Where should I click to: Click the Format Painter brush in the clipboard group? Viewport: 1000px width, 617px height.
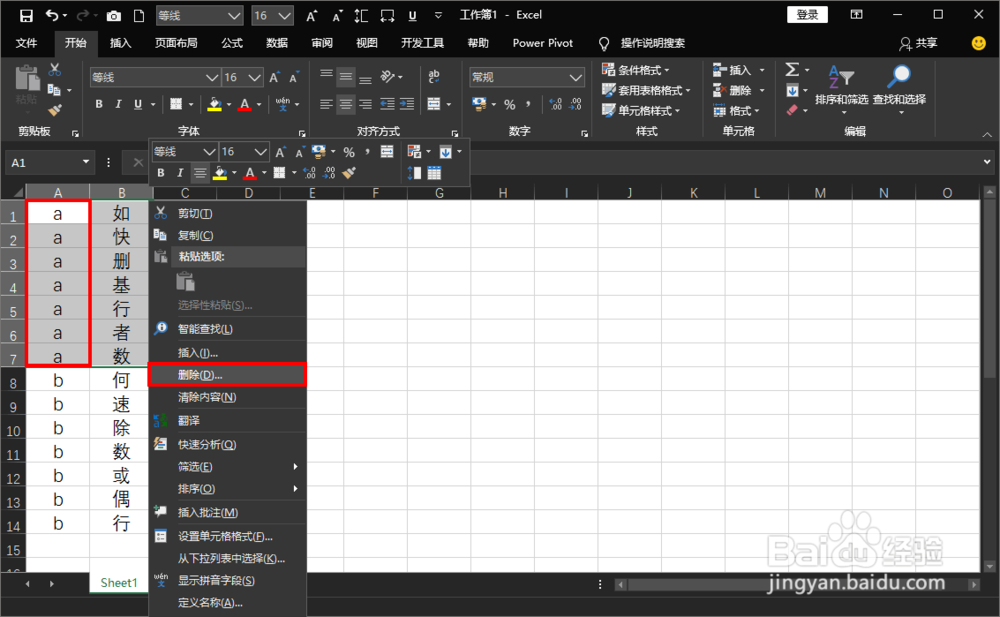pyautogui.click(x=55, y=110)
